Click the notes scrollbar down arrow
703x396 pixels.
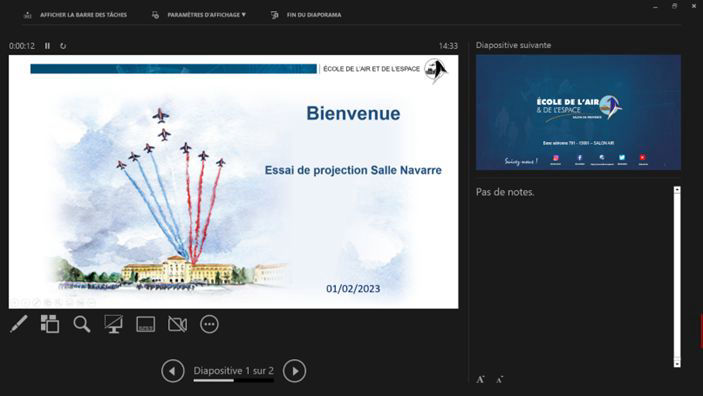tap(677, 364)
